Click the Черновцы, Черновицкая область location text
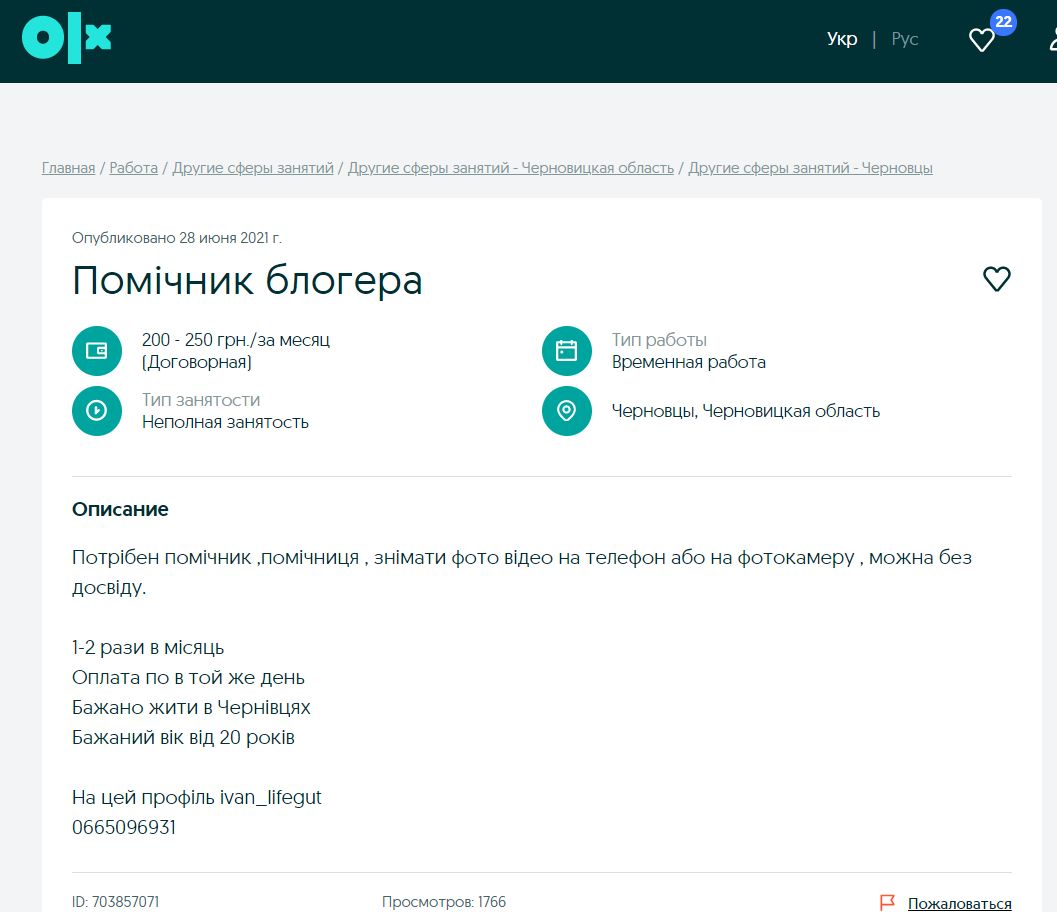 746,411
